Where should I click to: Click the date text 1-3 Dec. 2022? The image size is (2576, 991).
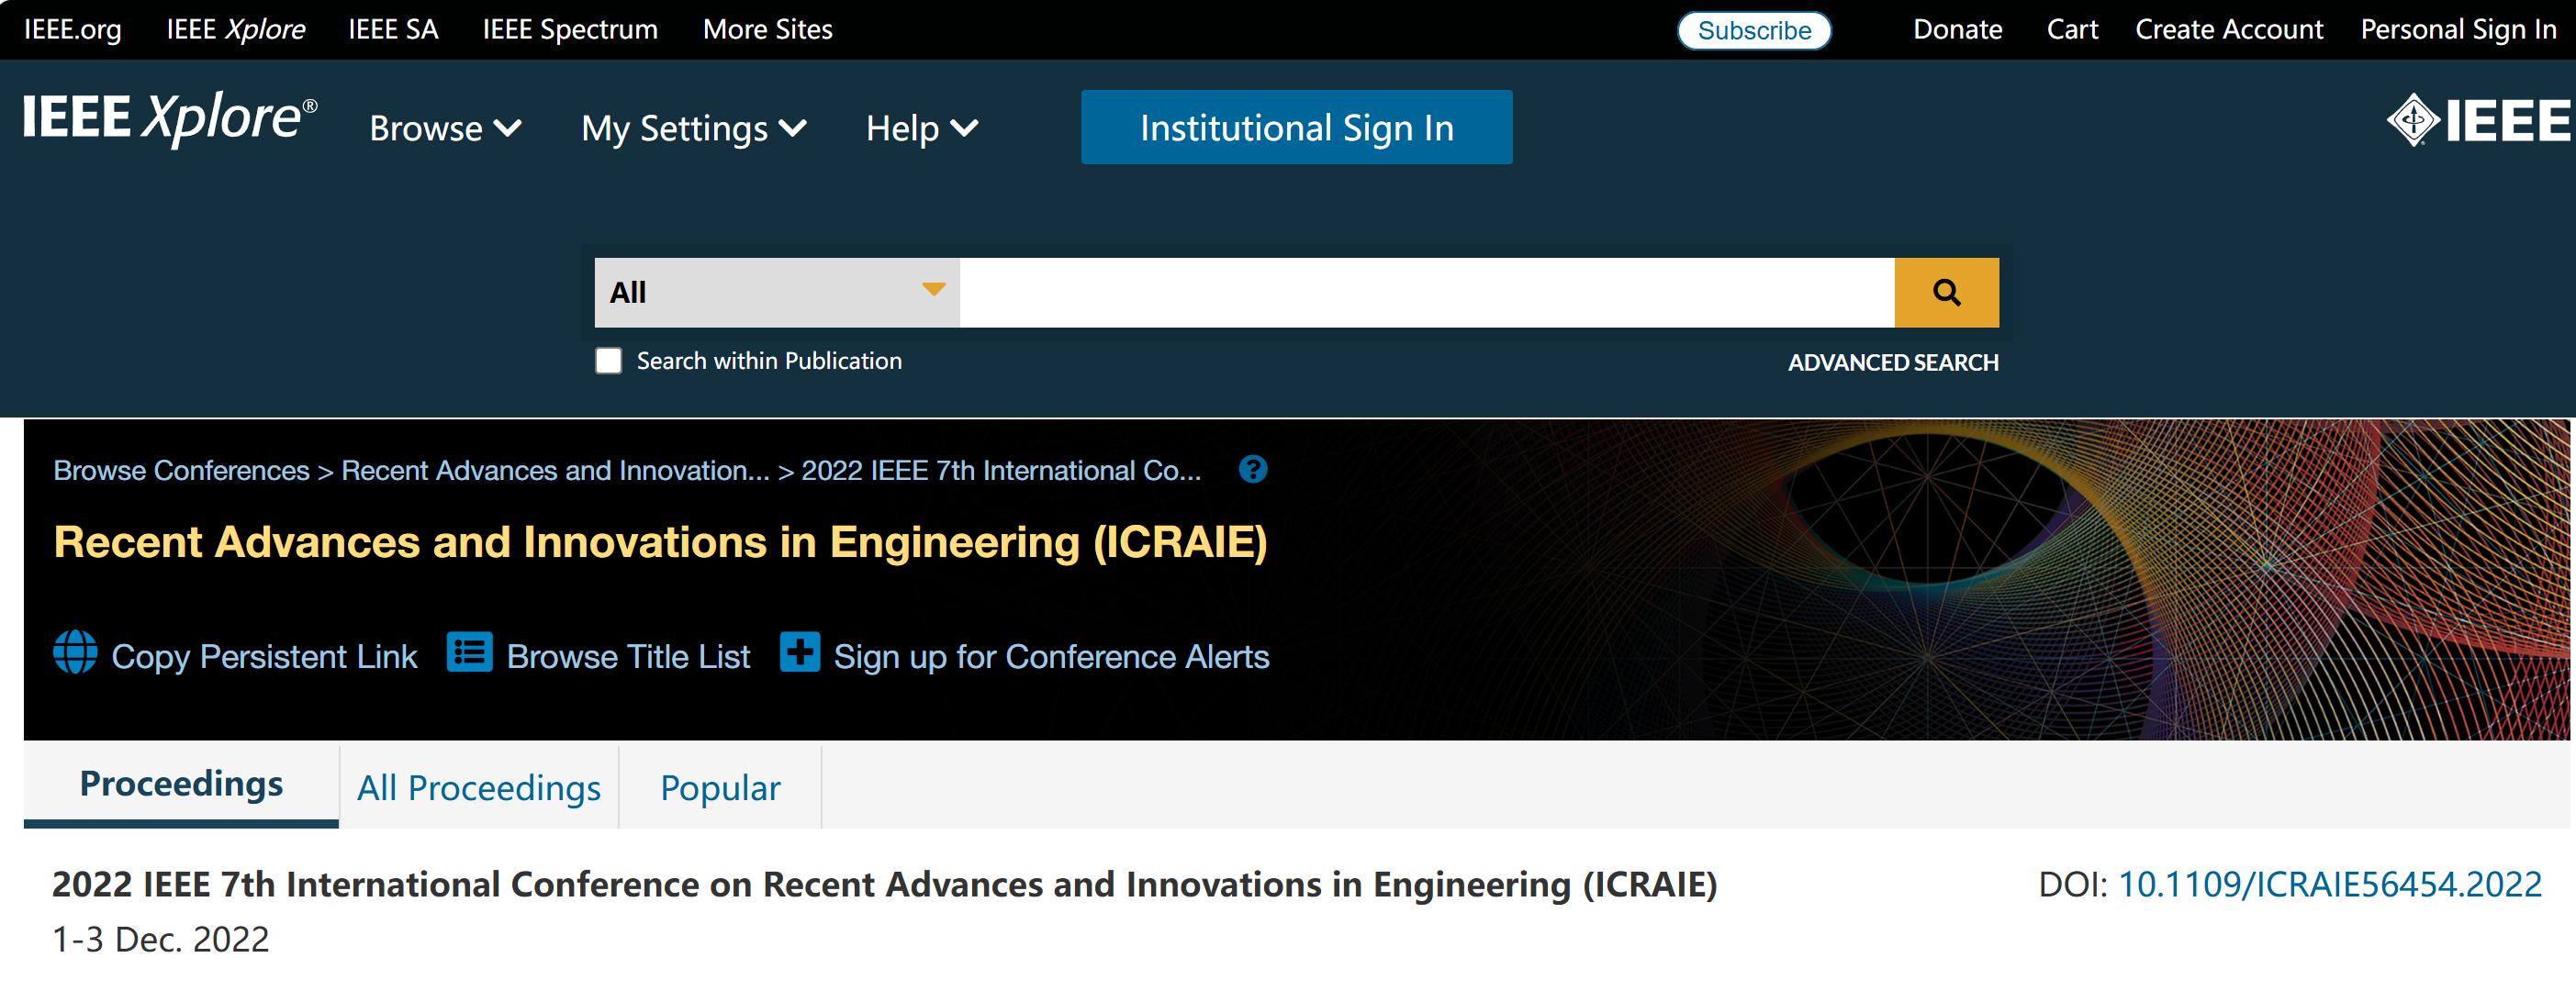160,939
